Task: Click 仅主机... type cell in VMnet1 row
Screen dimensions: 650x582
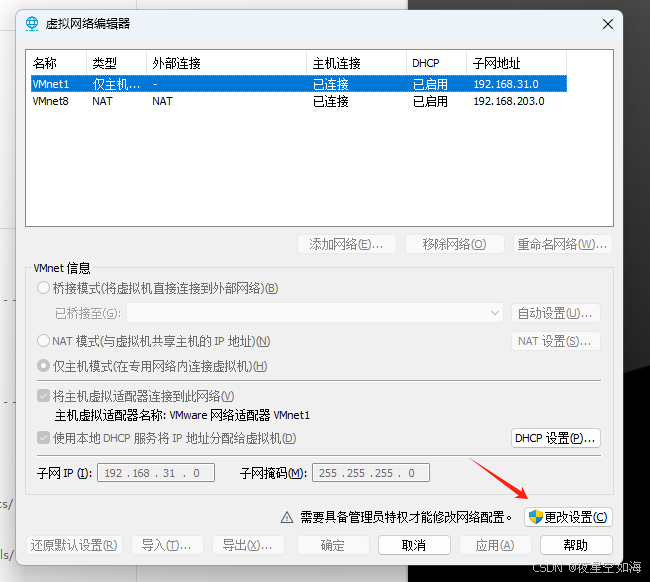Action: [x=116, y=84]
